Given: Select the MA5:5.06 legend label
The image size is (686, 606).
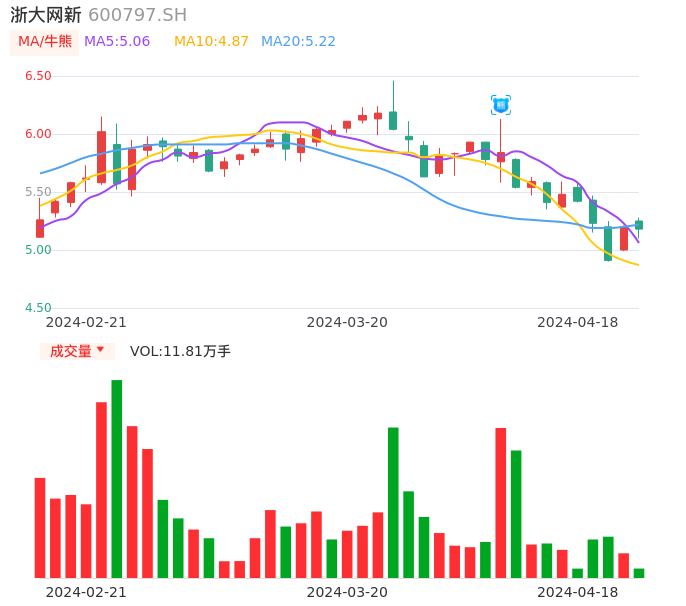Looking at the screenshot, I should click(x=117, y=42).
